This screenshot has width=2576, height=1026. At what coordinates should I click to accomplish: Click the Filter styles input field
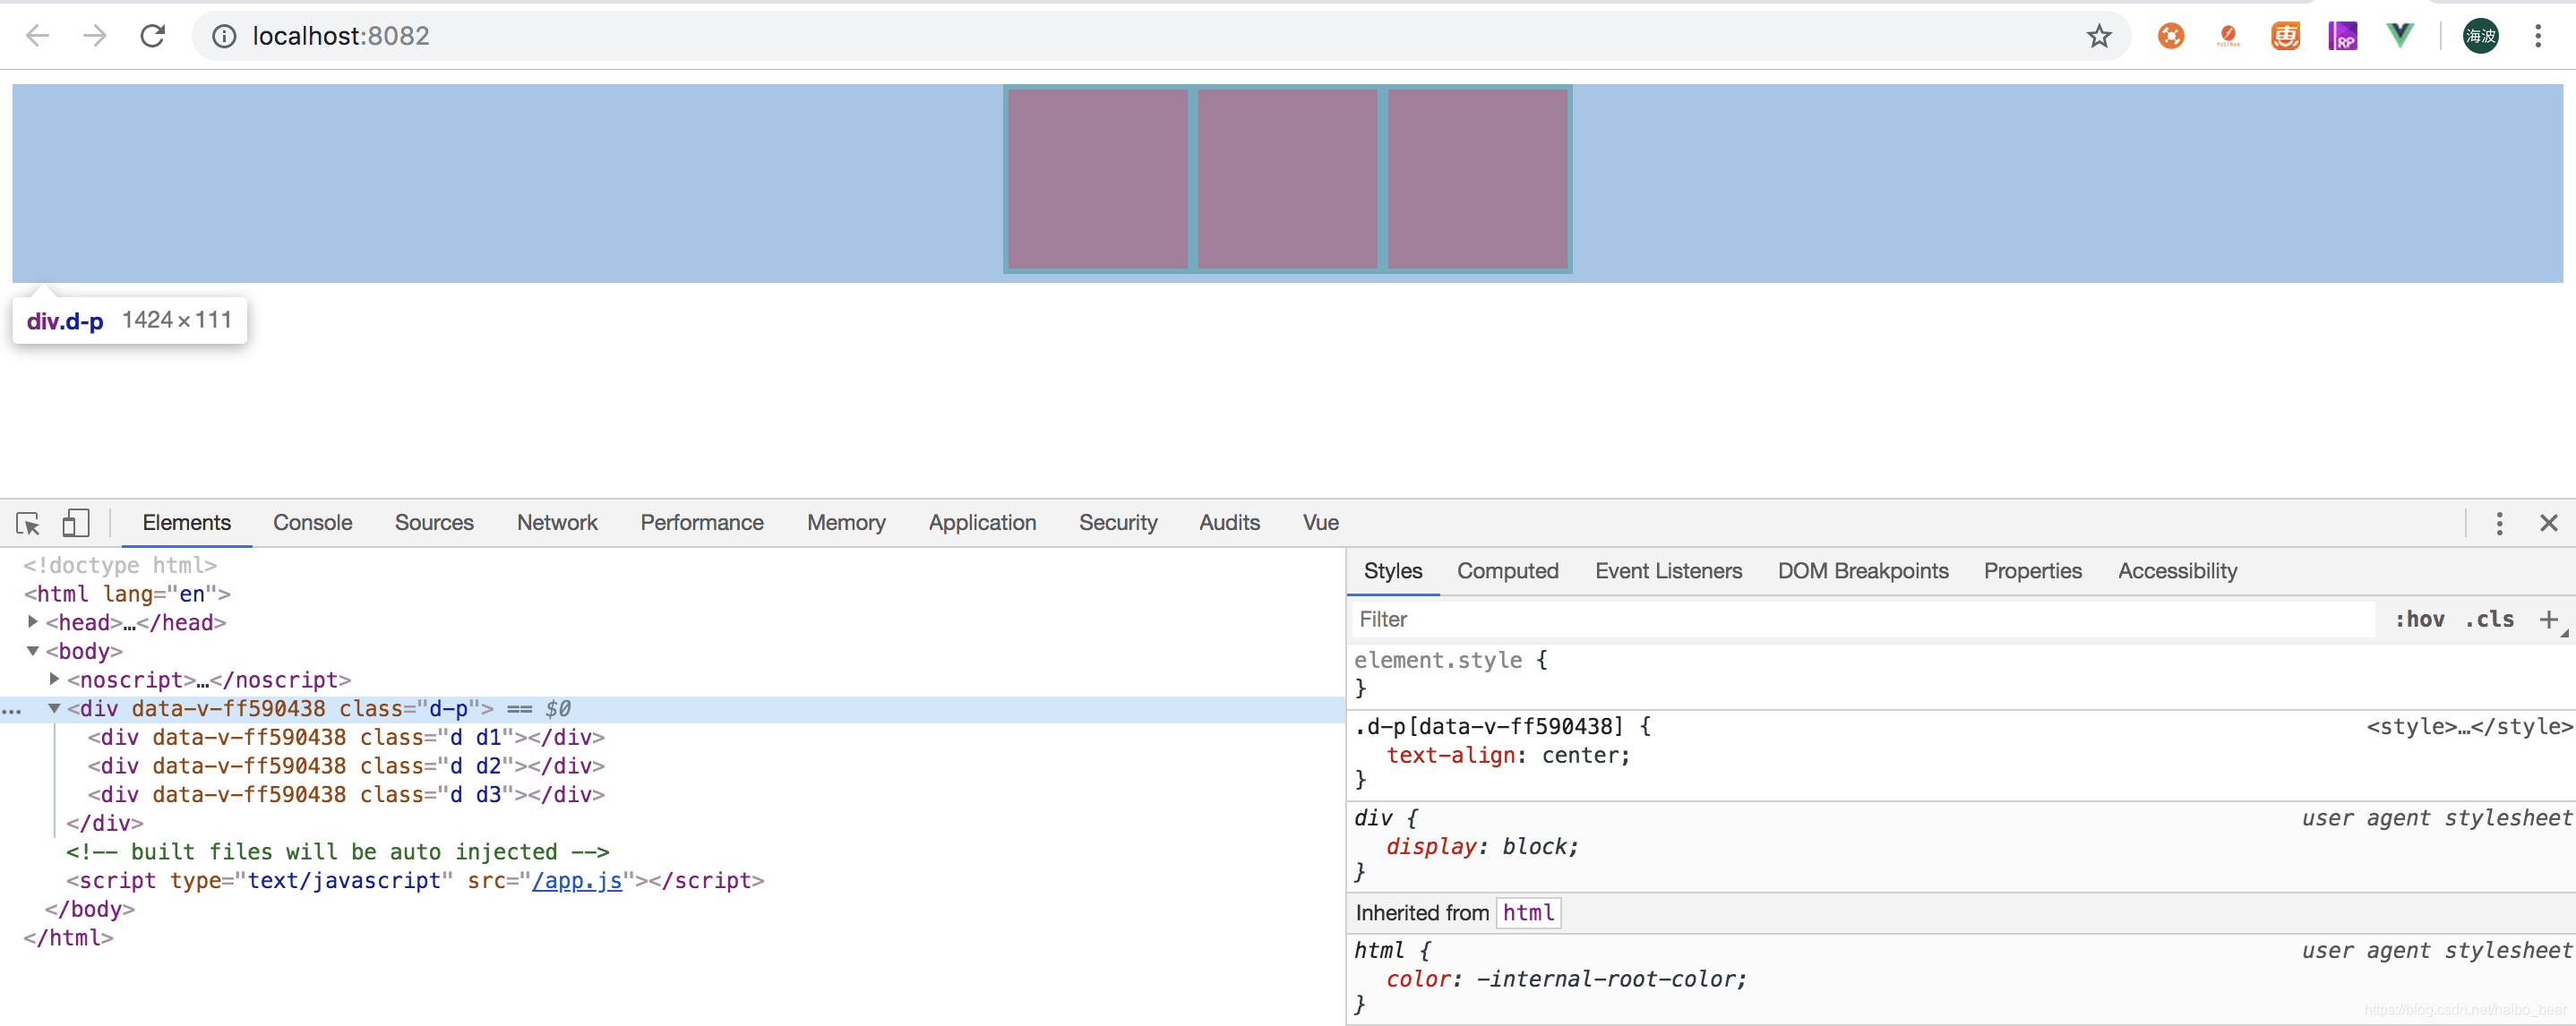coord(1864,619)
